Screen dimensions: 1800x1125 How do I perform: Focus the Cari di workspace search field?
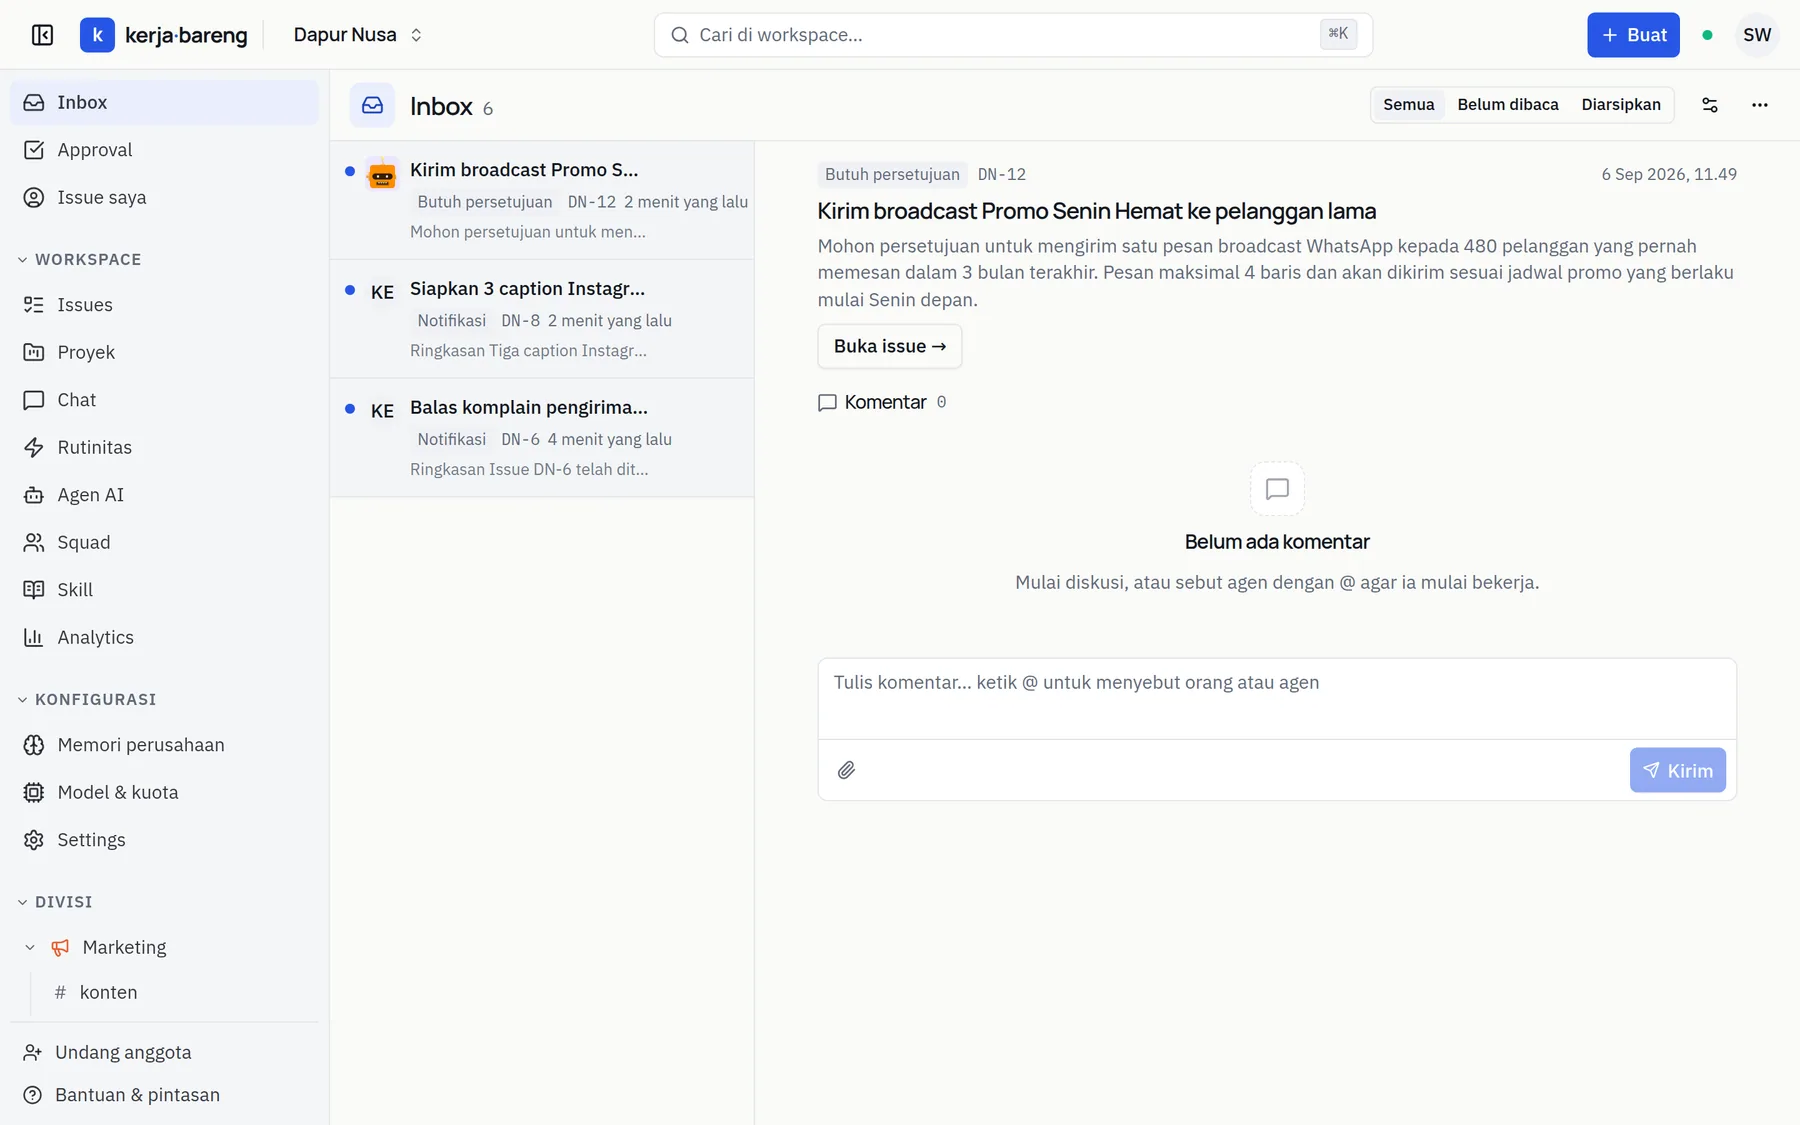pos(1013,35)
